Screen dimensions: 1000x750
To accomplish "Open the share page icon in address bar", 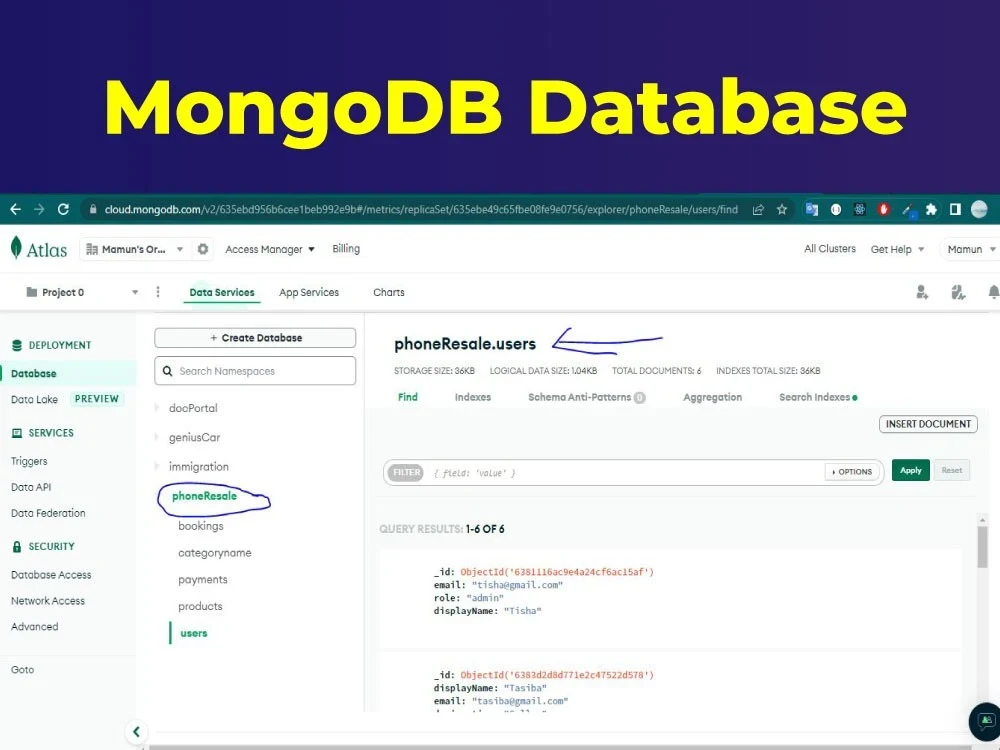I will [x=758, y=209].
